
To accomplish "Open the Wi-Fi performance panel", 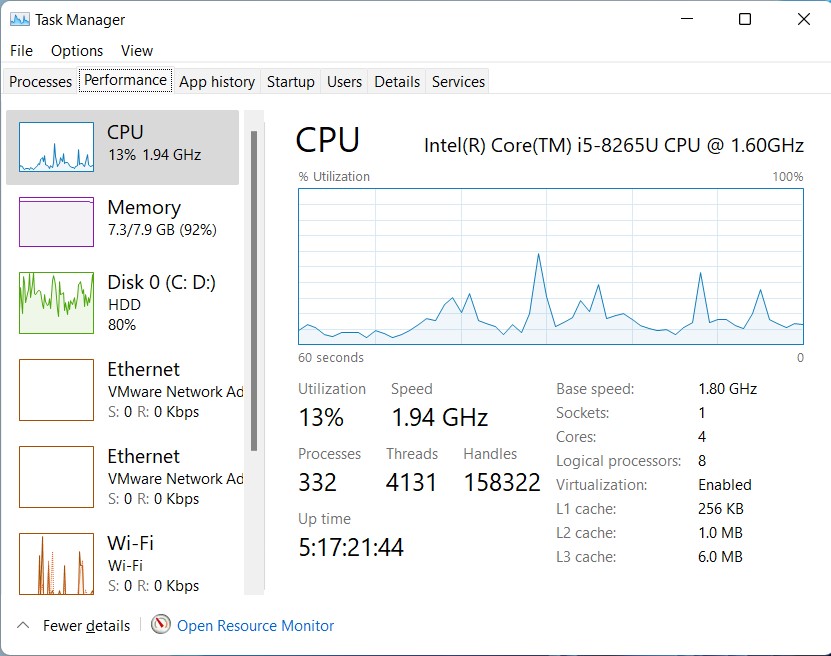I will [120, 560].
